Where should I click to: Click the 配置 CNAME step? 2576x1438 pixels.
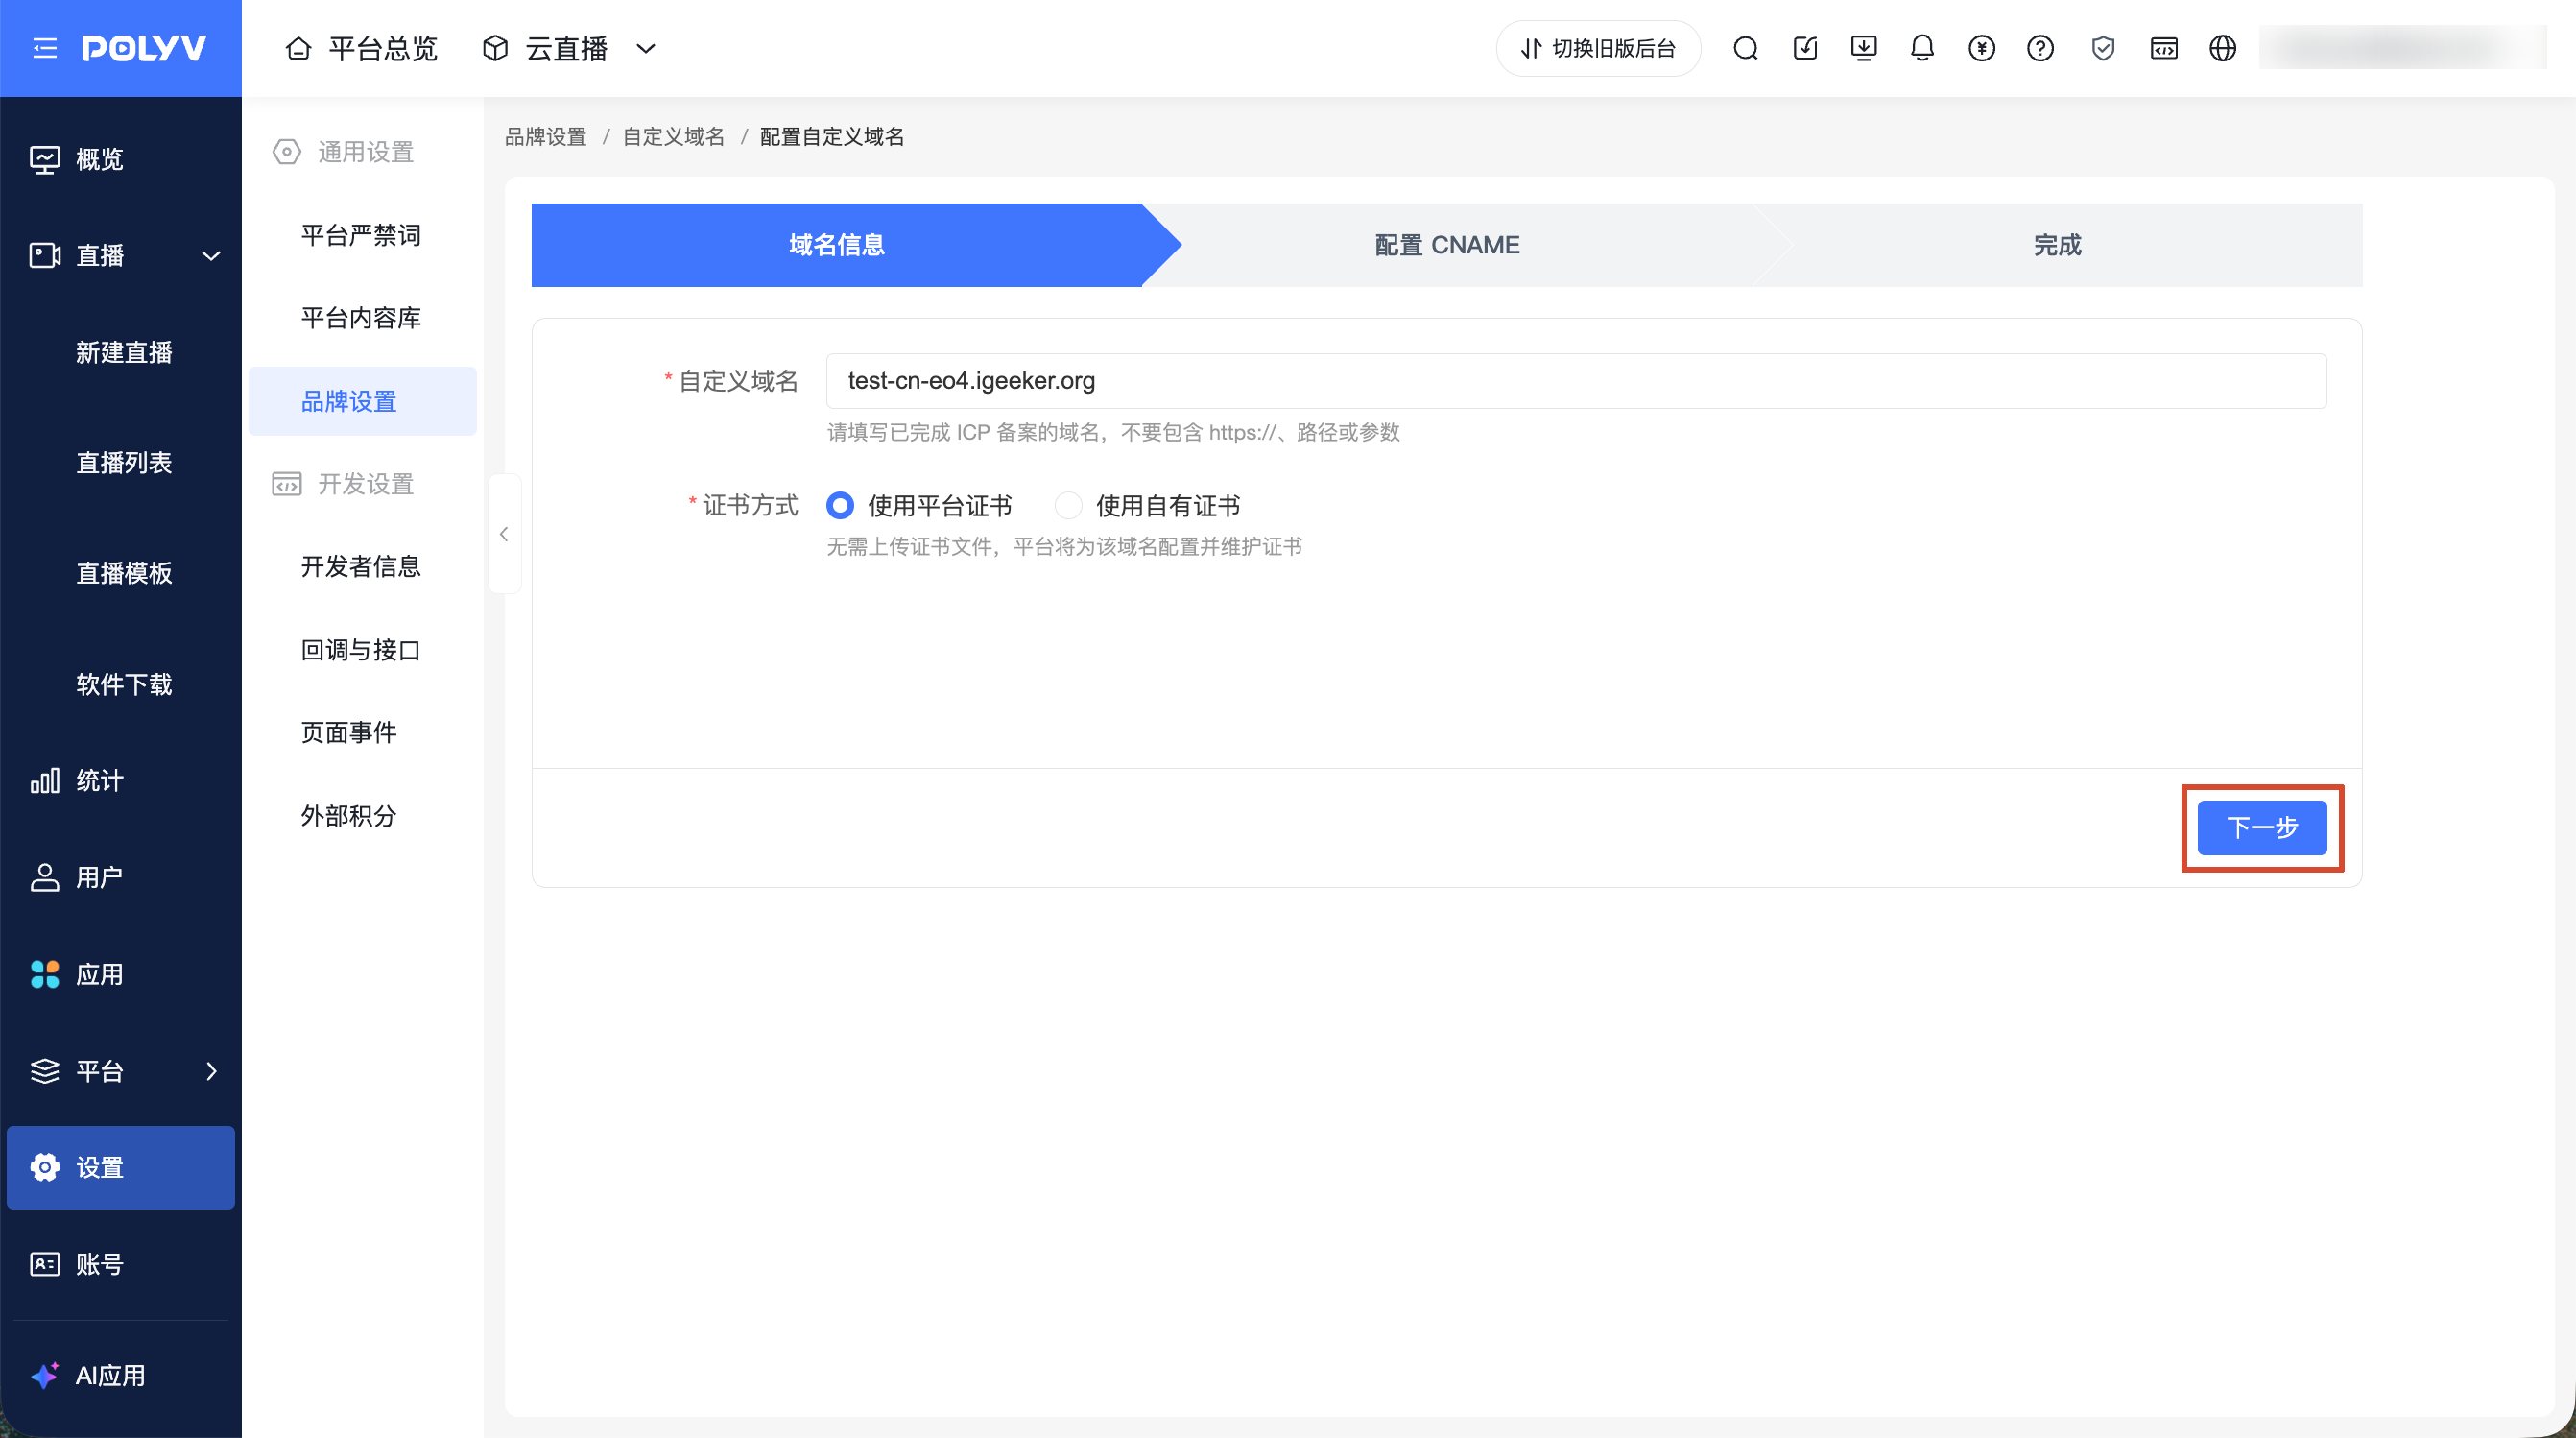1447,245
